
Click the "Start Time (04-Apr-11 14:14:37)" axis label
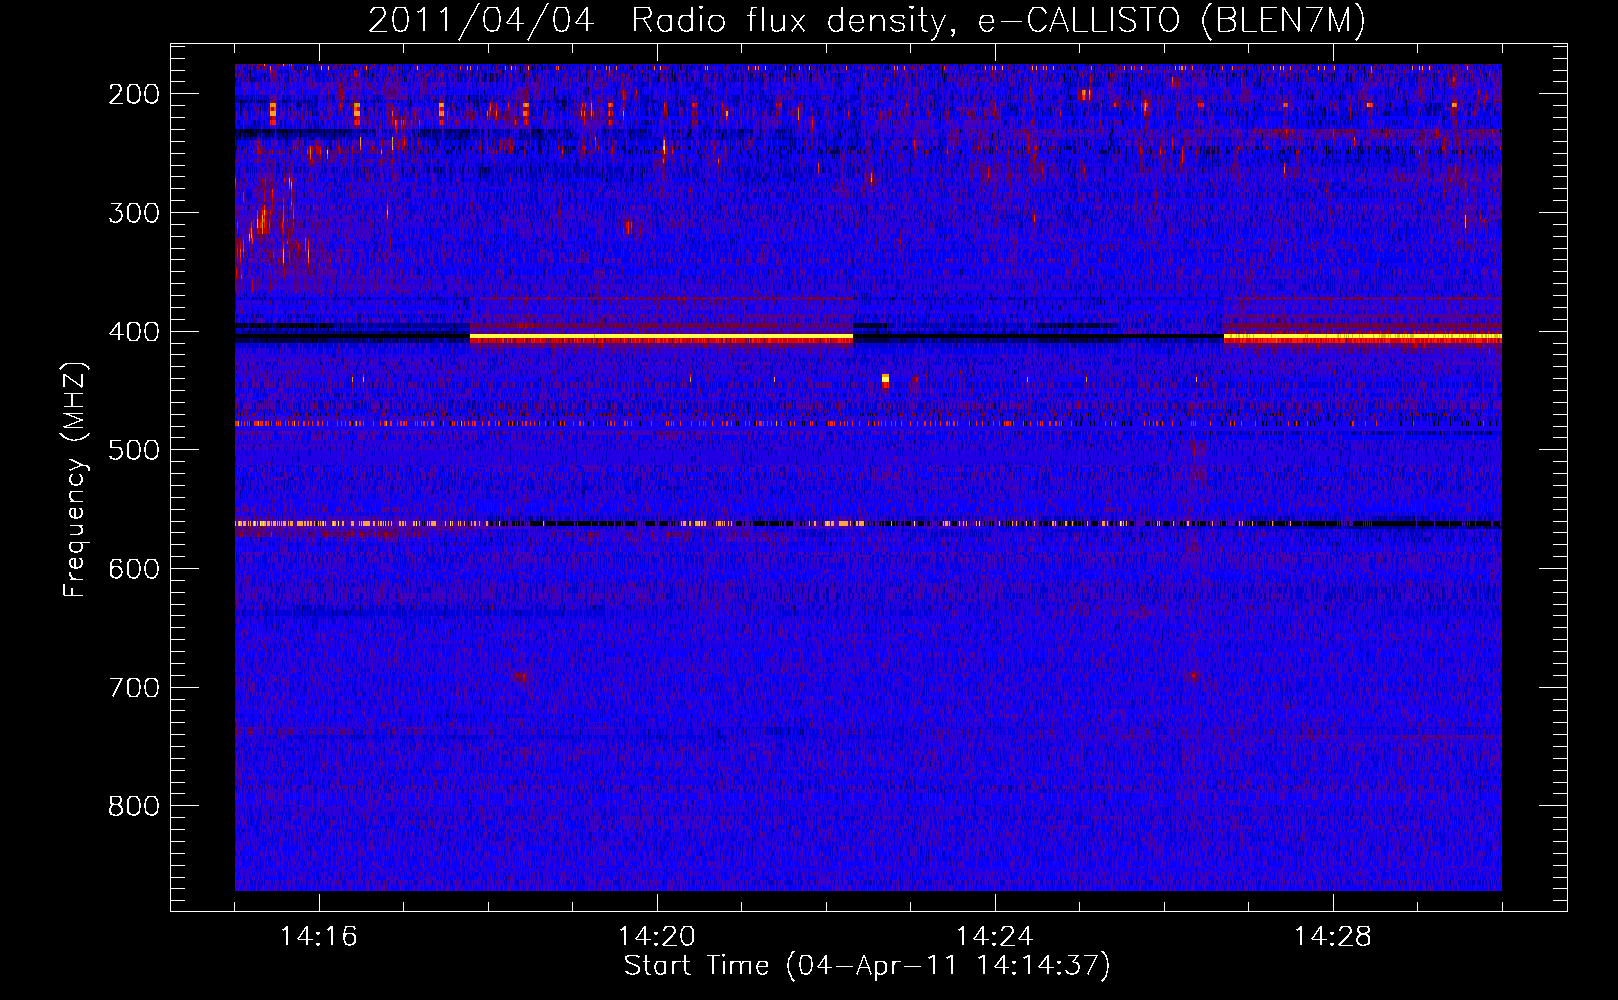867,966
